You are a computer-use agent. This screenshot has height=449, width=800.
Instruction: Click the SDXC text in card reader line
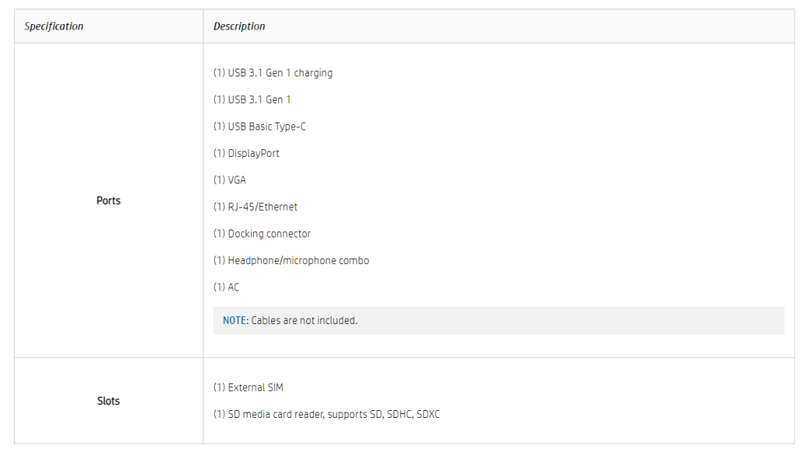pos(428,414)
